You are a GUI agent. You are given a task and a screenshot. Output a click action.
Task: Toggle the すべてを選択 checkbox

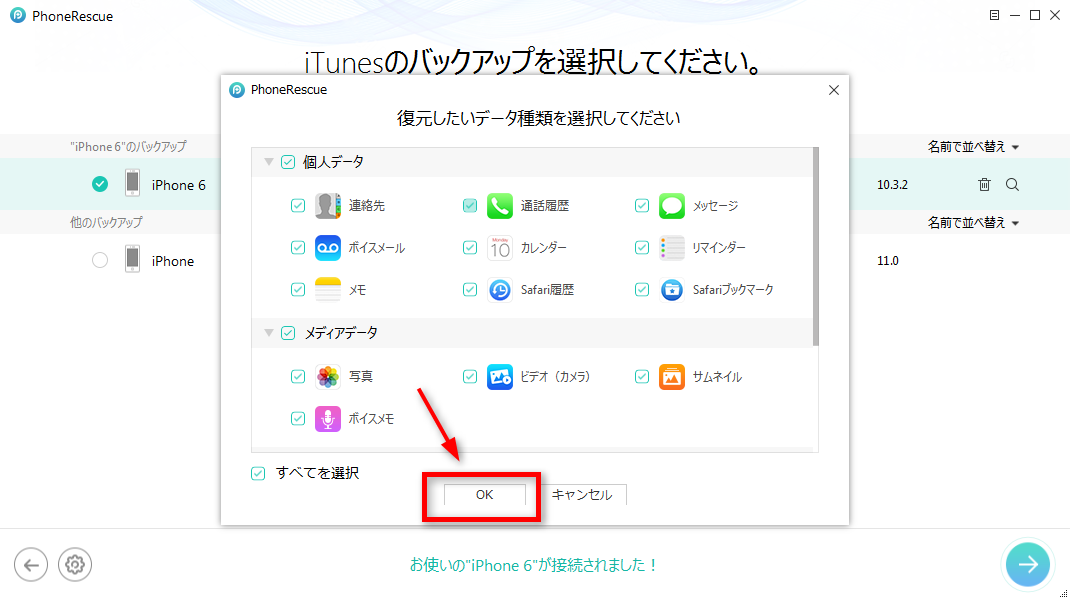tap(258, 474)
